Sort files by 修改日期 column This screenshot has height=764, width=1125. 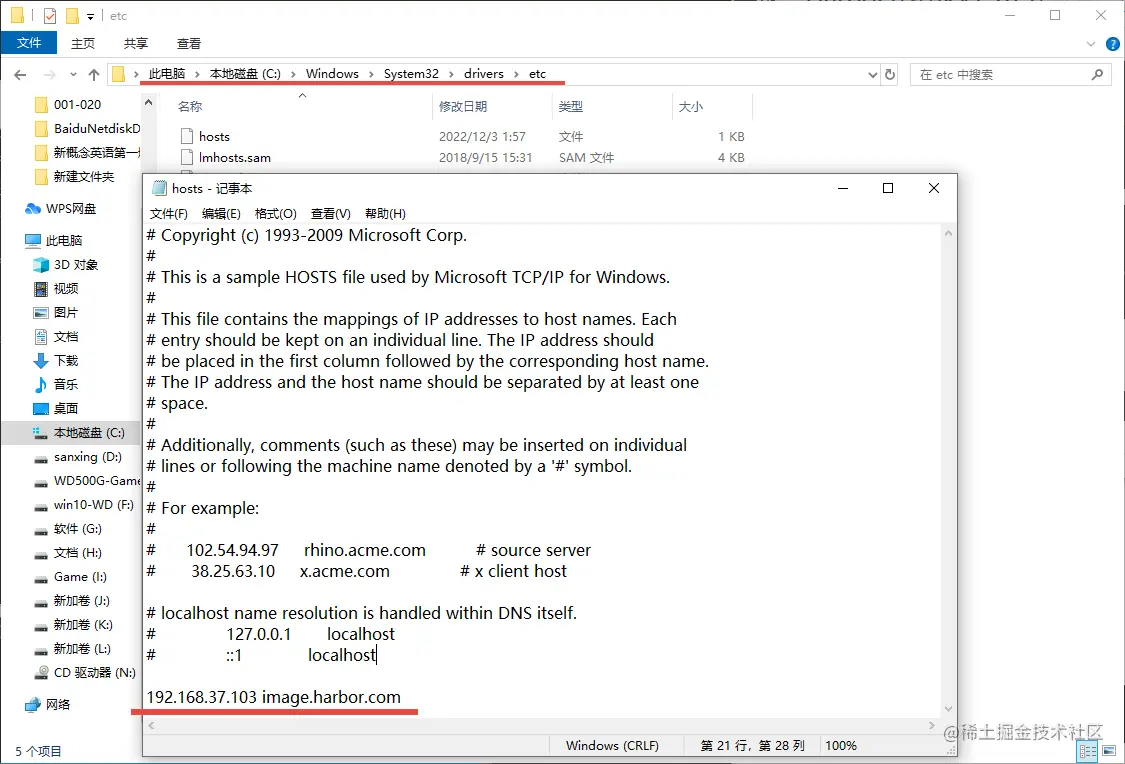(463, 106)
